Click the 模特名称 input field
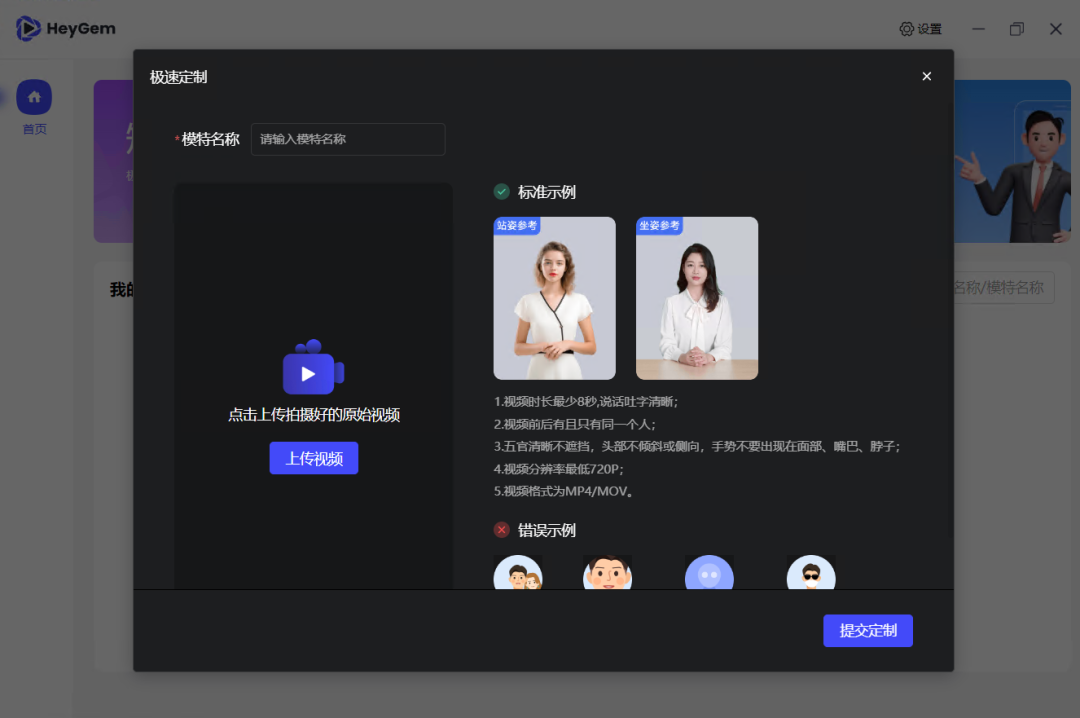 [x=348, y=139]
